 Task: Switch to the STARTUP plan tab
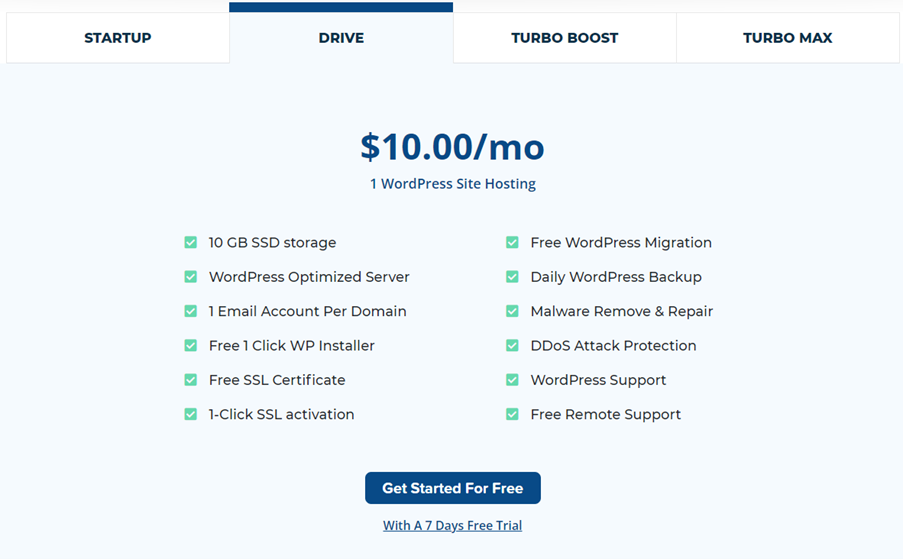(x=117, y=38)
